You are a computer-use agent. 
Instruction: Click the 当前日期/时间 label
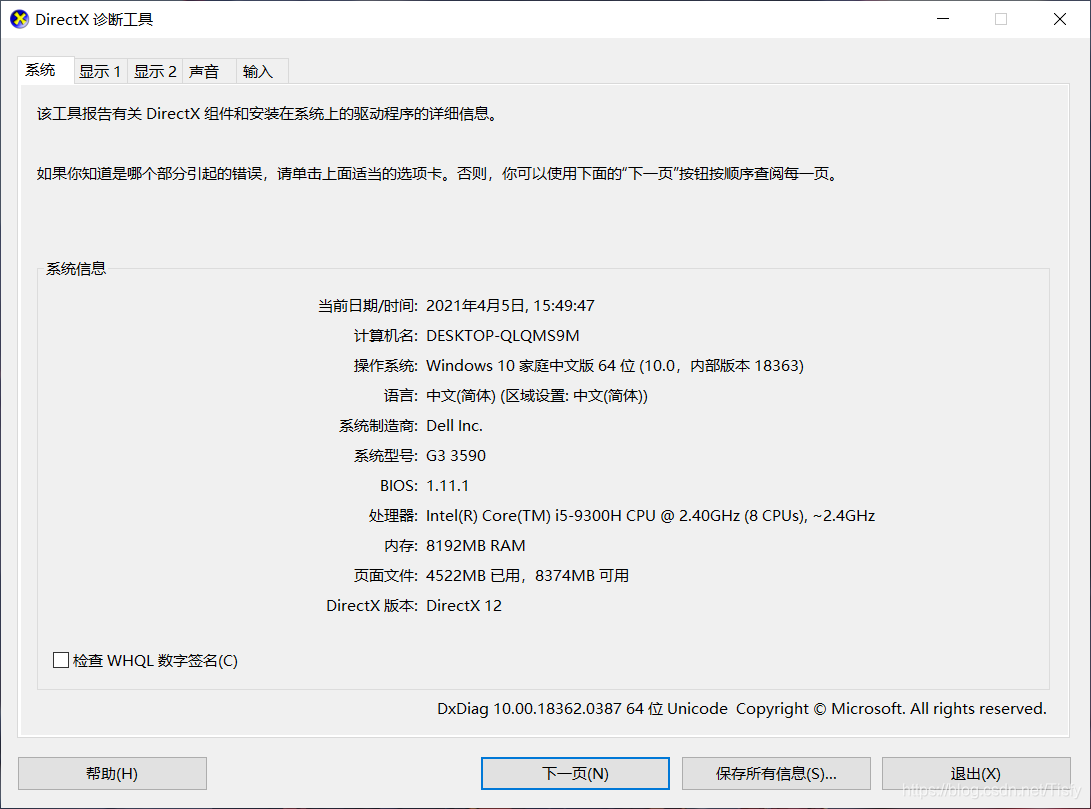[x=367, y=305]
